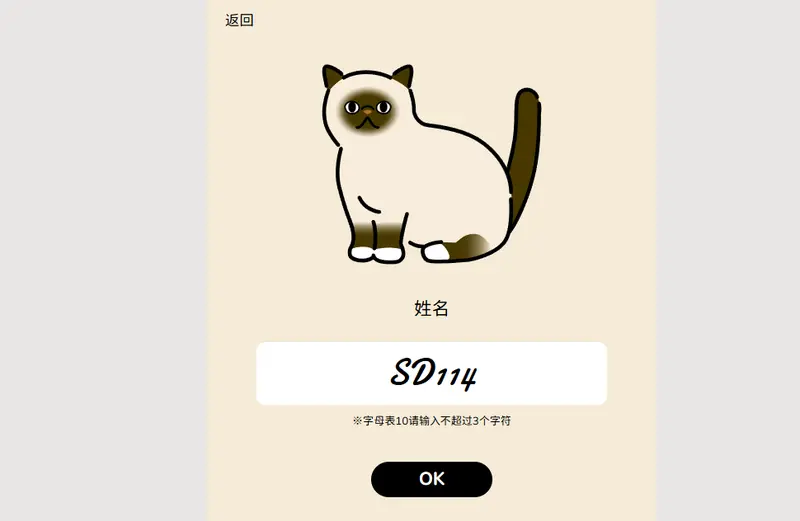Focus the name input field showing SD114
This screenshot has height=521, width=800.
432,374
